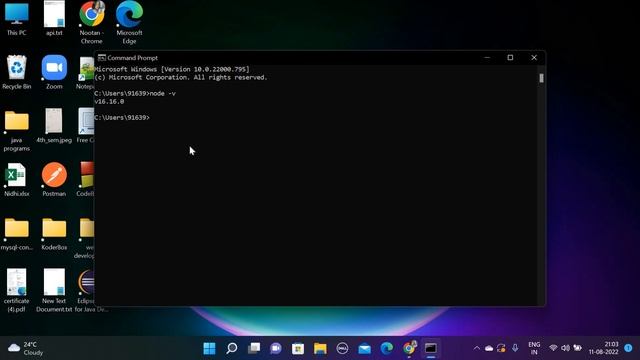This screenshot has width=640, height=360.
Task: Open Wi-Fi network tray icon
Action: tap(553, 348)
